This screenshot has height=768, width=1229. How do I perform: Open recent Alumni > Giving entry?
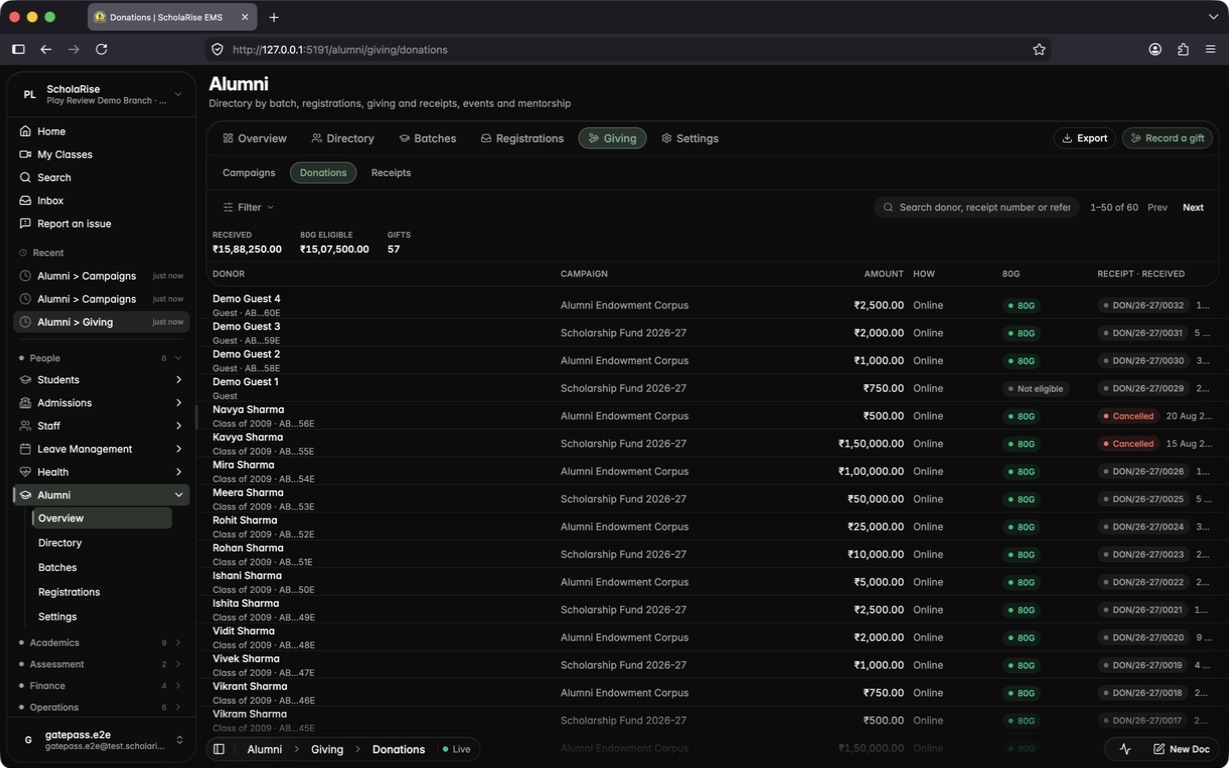click(x=100, y=322)
